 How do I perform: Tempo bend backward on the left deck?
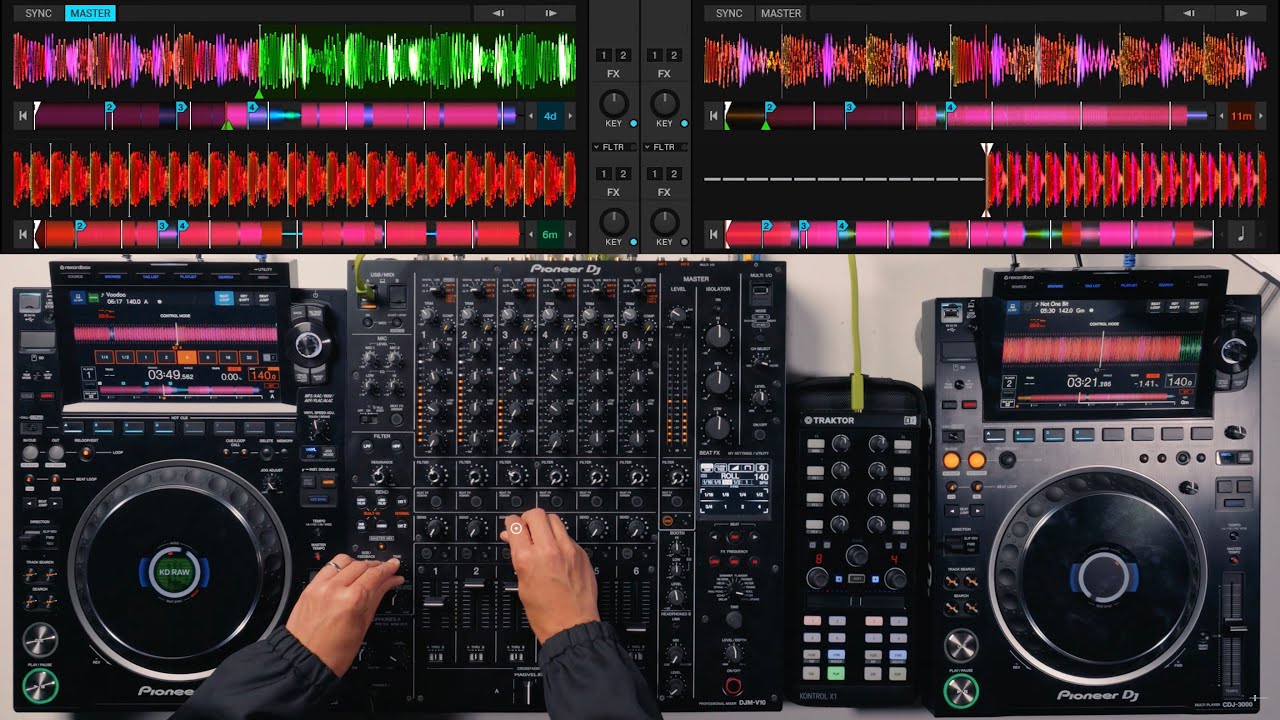coord(499,13)
